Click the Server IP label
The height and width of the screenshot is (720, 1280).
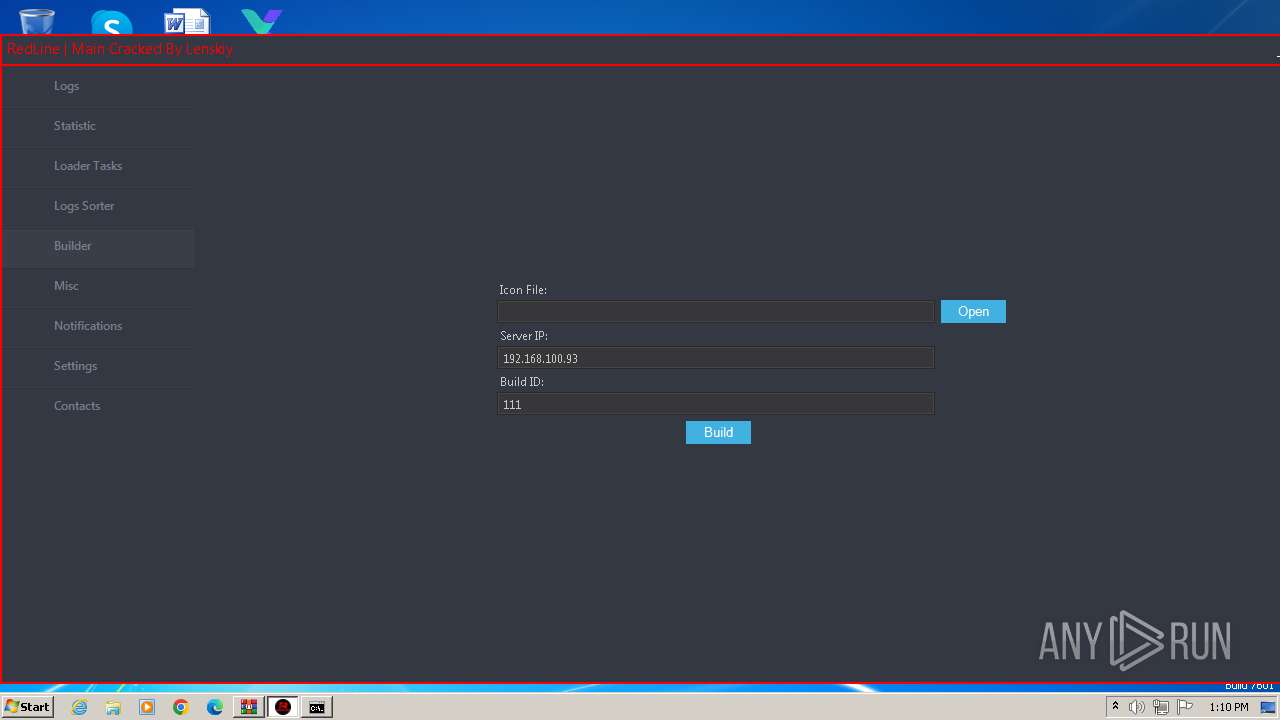point(524,336)
